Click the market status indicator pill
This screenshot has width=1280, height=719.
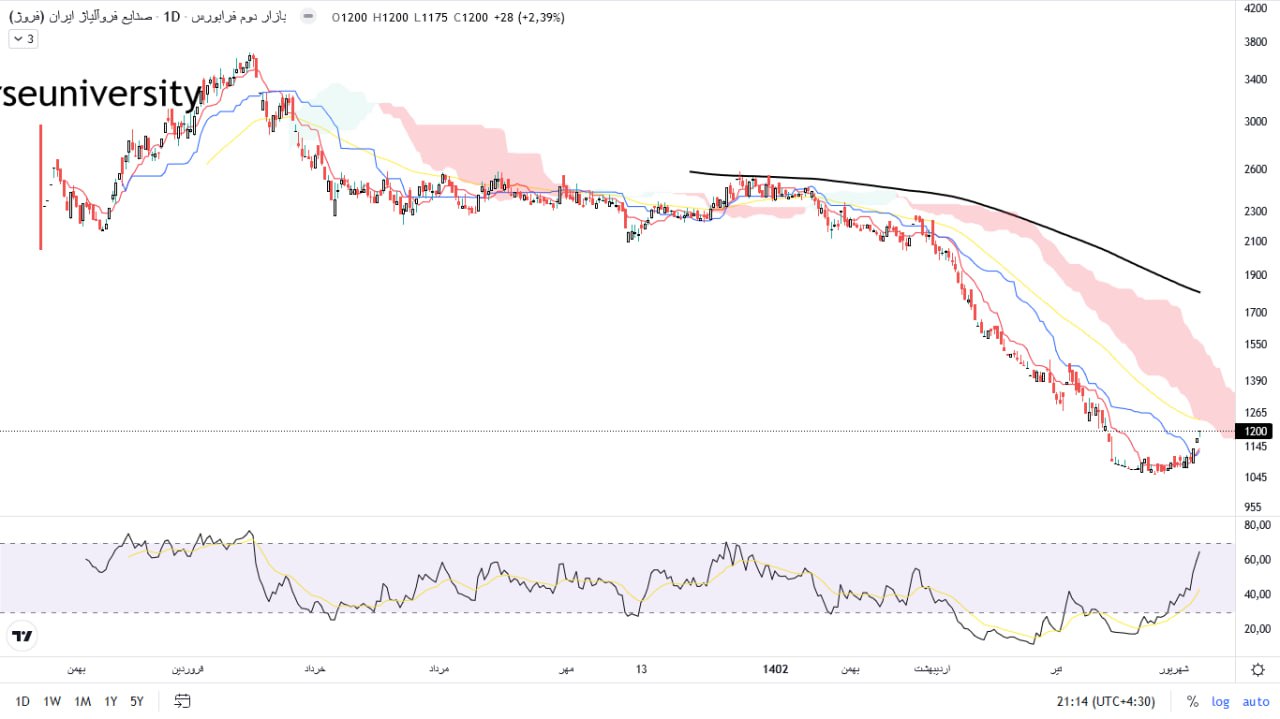[x=308, y=17]
